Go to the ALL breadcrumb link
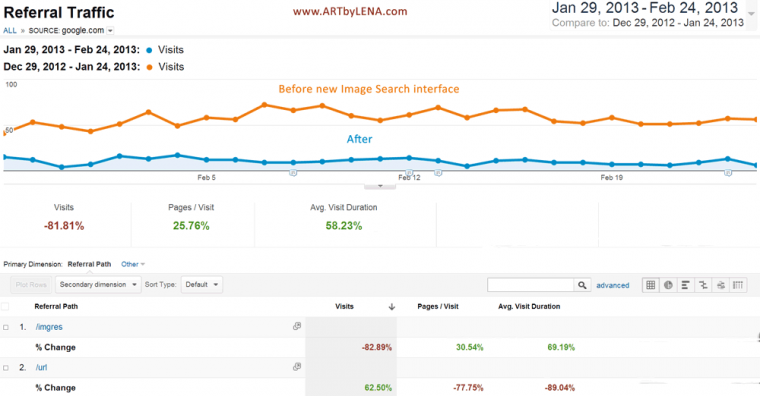This screenshot has width=760, height=396. click(x=10, y=31)
